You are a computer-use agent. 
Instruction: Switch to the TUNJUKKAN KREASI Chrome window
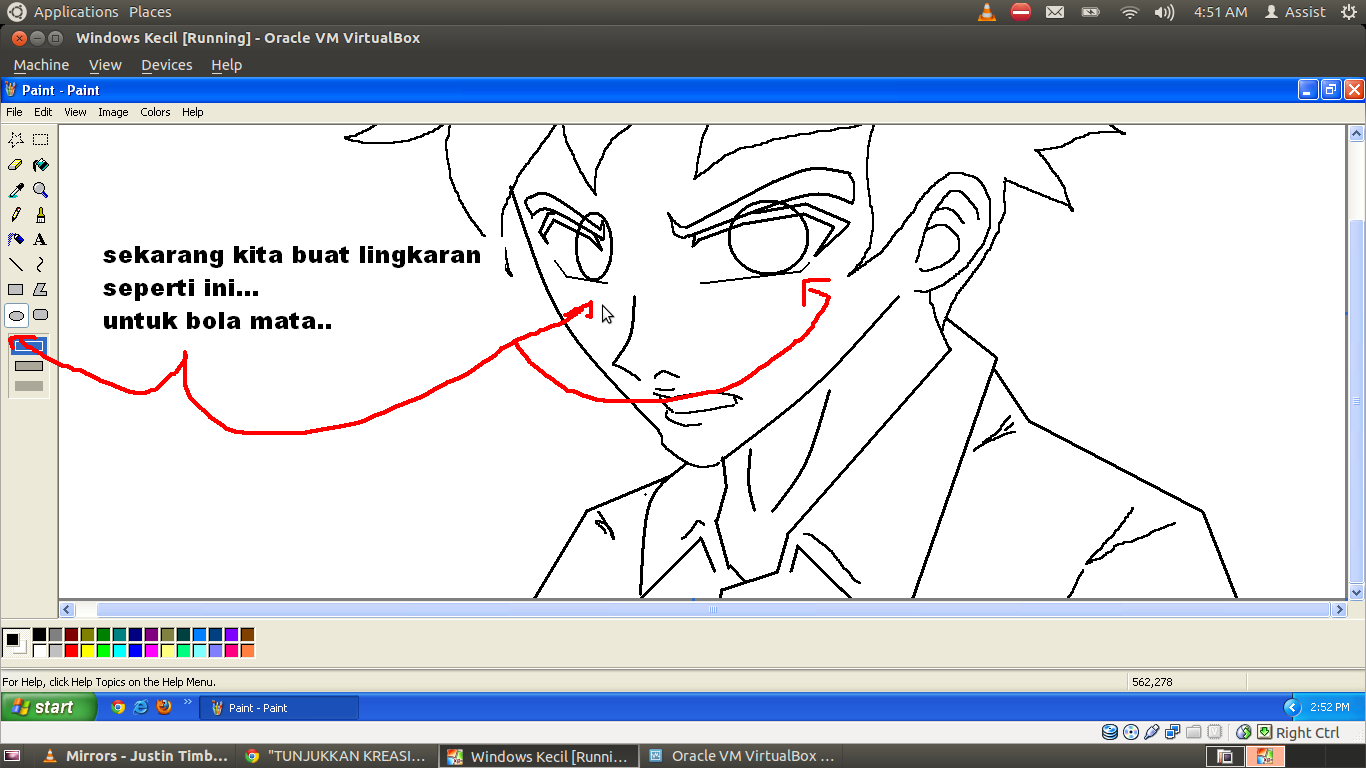click(x=337, y=756)
